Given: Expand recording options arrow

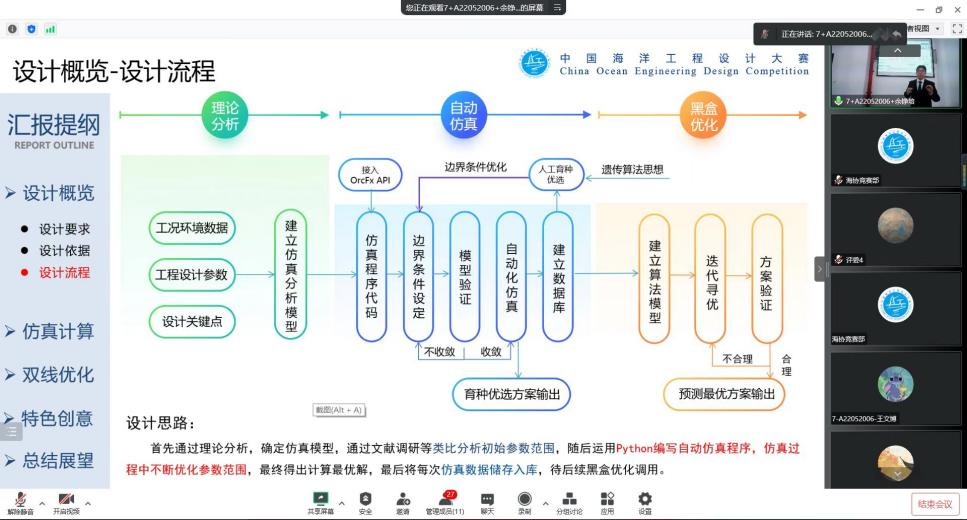Looking at the screenshot, I should point(544,502).
